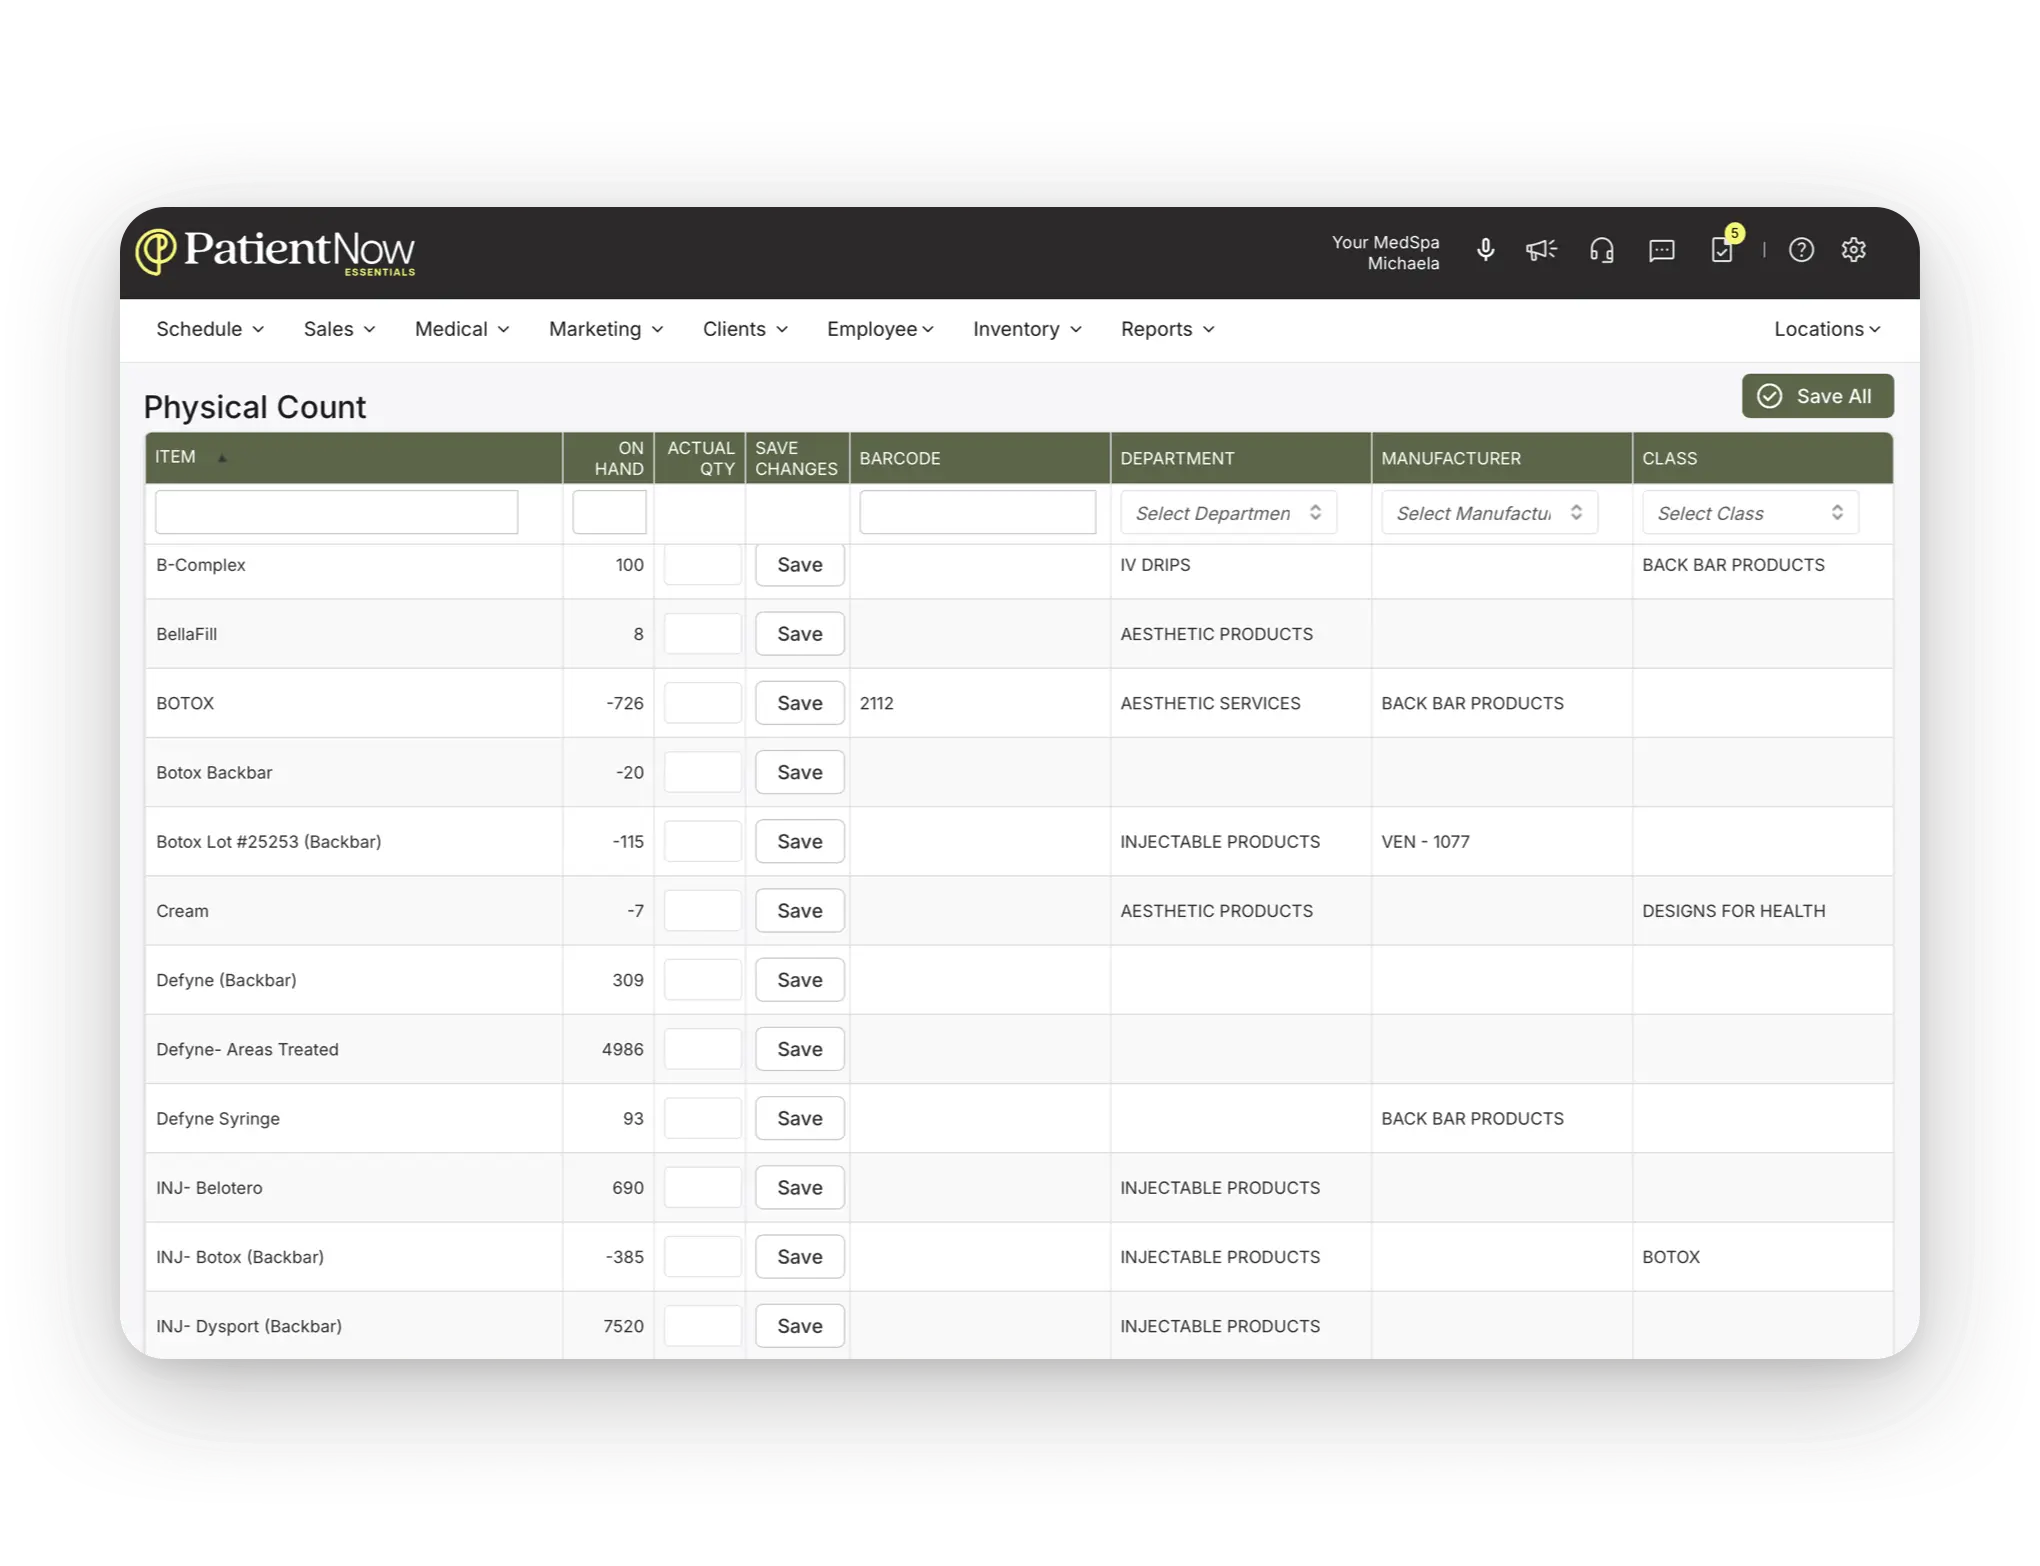
Task: Save the Defyne- Areas Treated row
Action: click(800, 1049)
